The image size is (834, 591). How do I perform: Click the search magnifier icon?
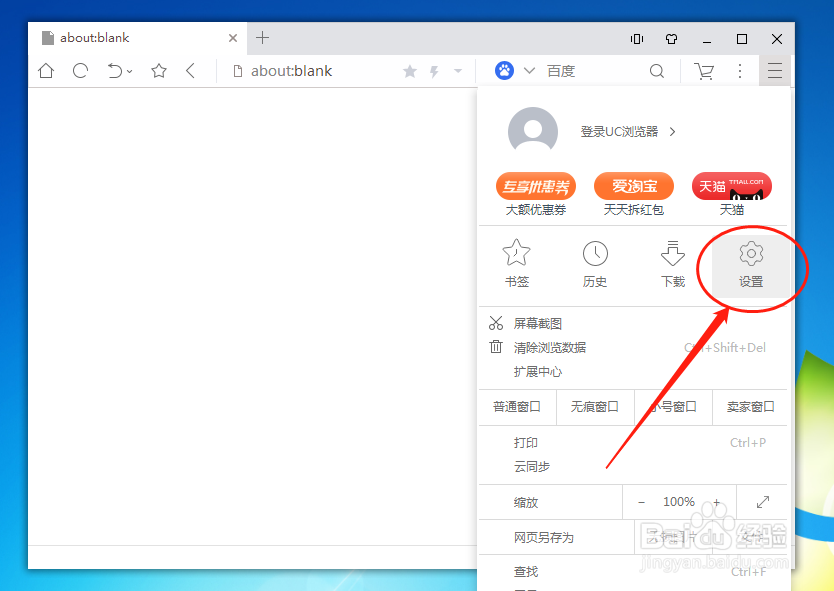coord(657,71)
